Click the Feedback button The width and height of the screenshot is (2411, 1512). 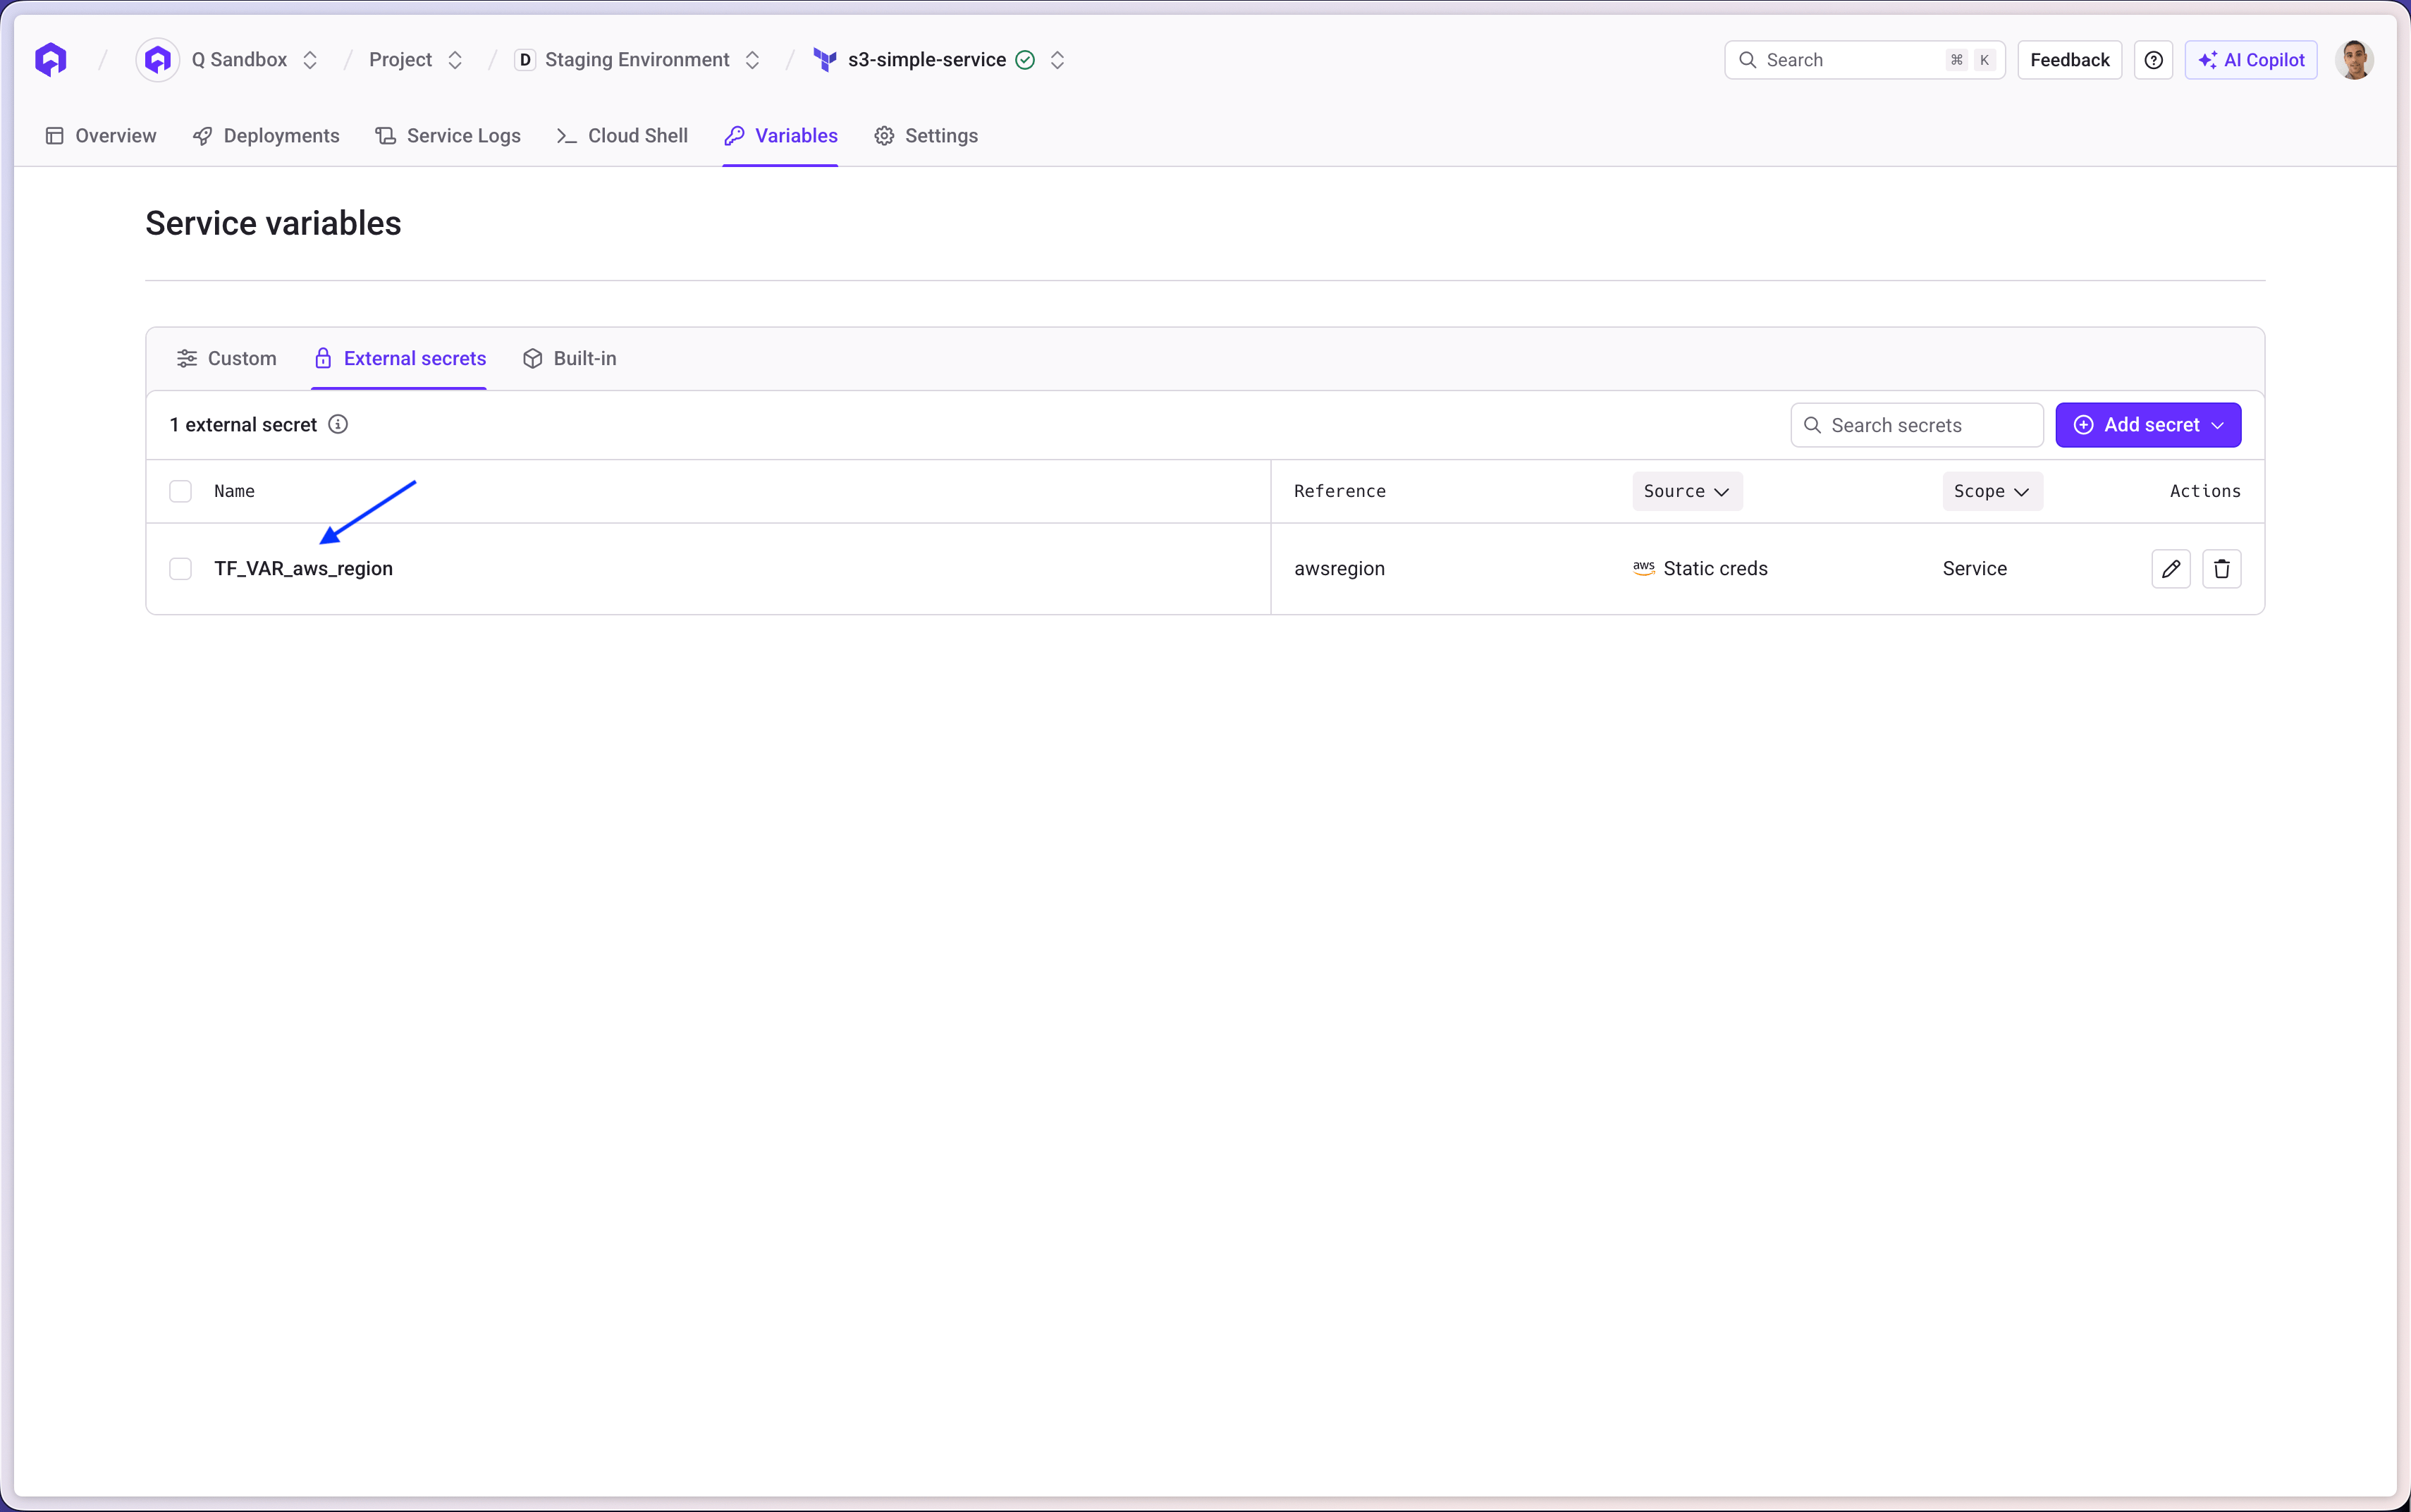tap(2069, 60)
